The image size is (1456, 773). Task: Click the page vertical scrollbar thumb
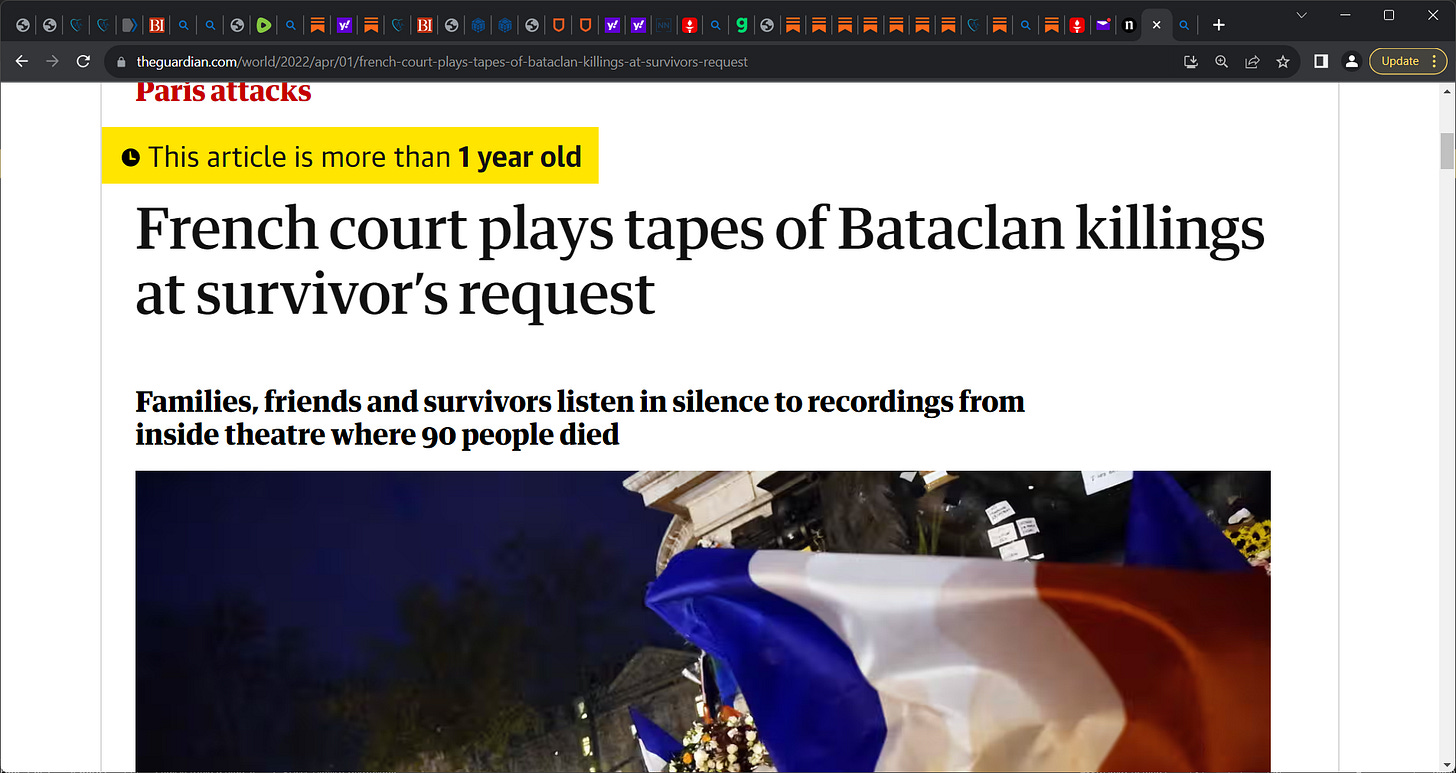tap(1446, 150)
